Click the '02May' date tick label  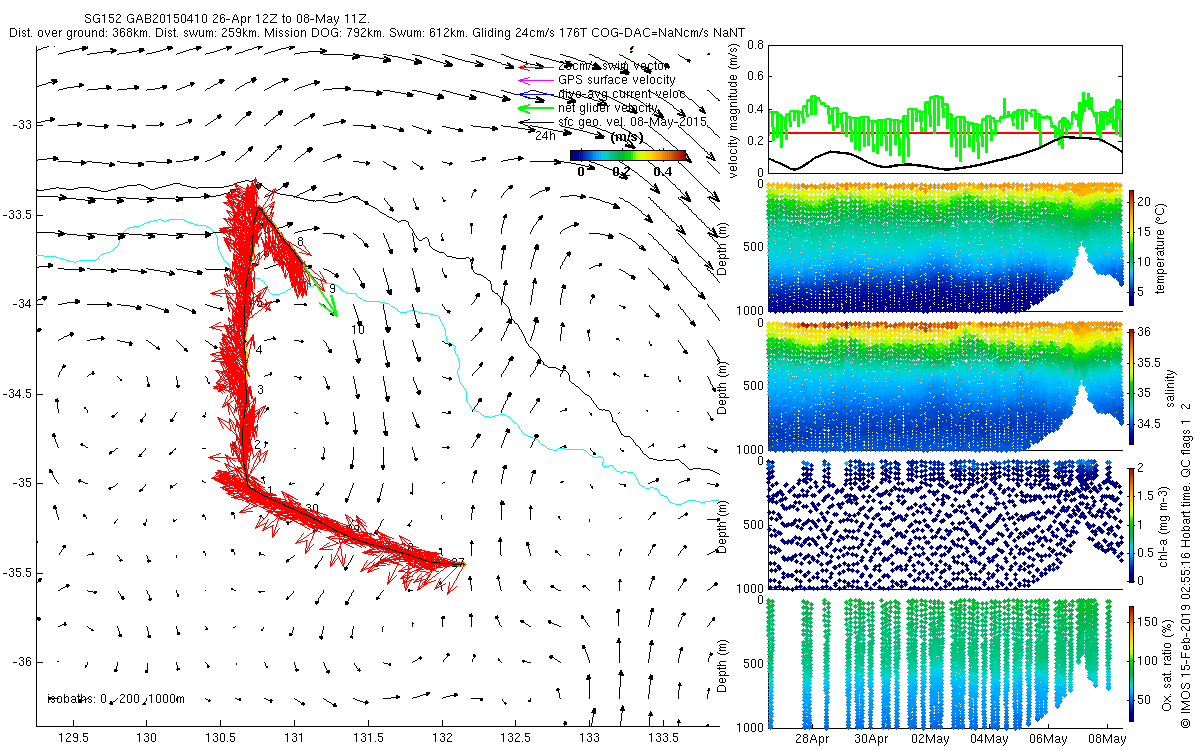[930, 738]
